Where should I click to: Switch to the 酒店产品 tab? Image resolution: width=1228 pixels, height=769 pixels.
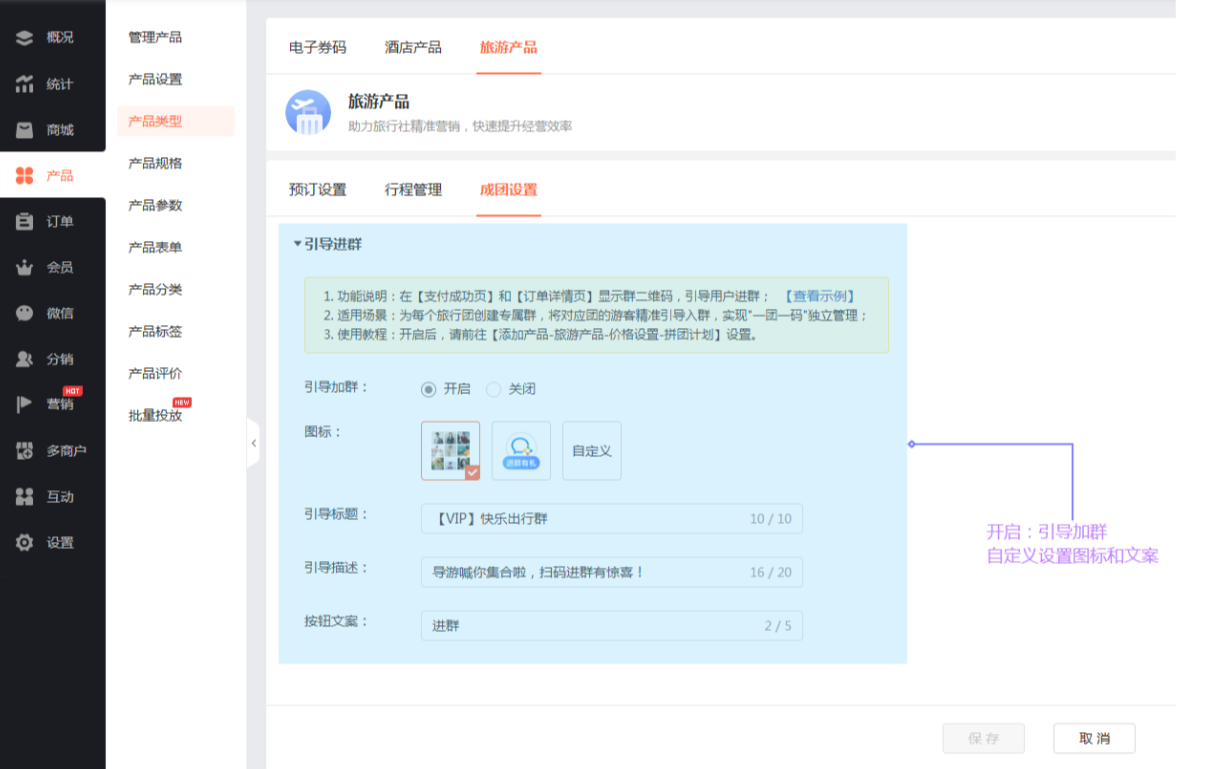coord(413,47)
